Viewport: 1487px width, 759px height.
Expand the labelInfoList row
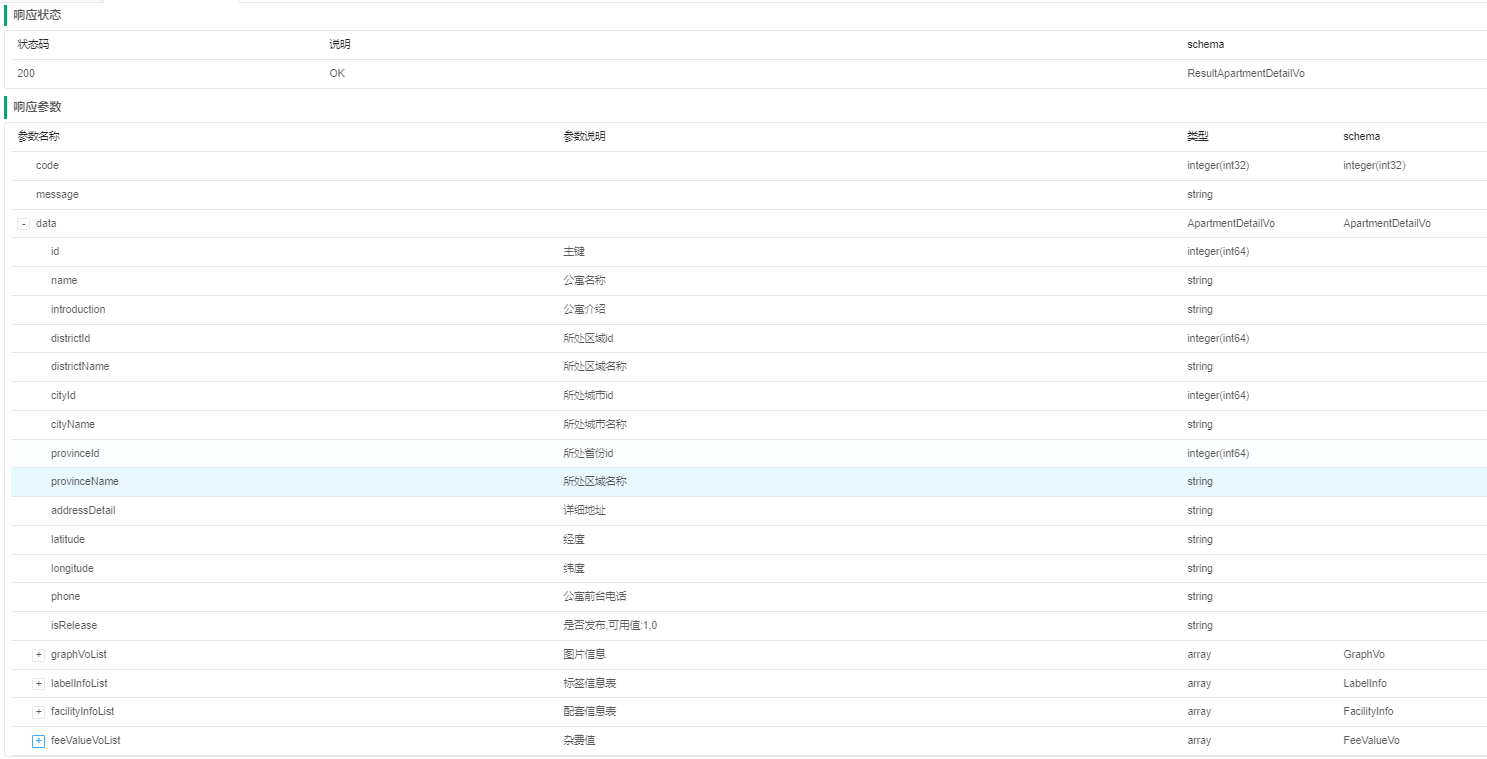[39, 684]
